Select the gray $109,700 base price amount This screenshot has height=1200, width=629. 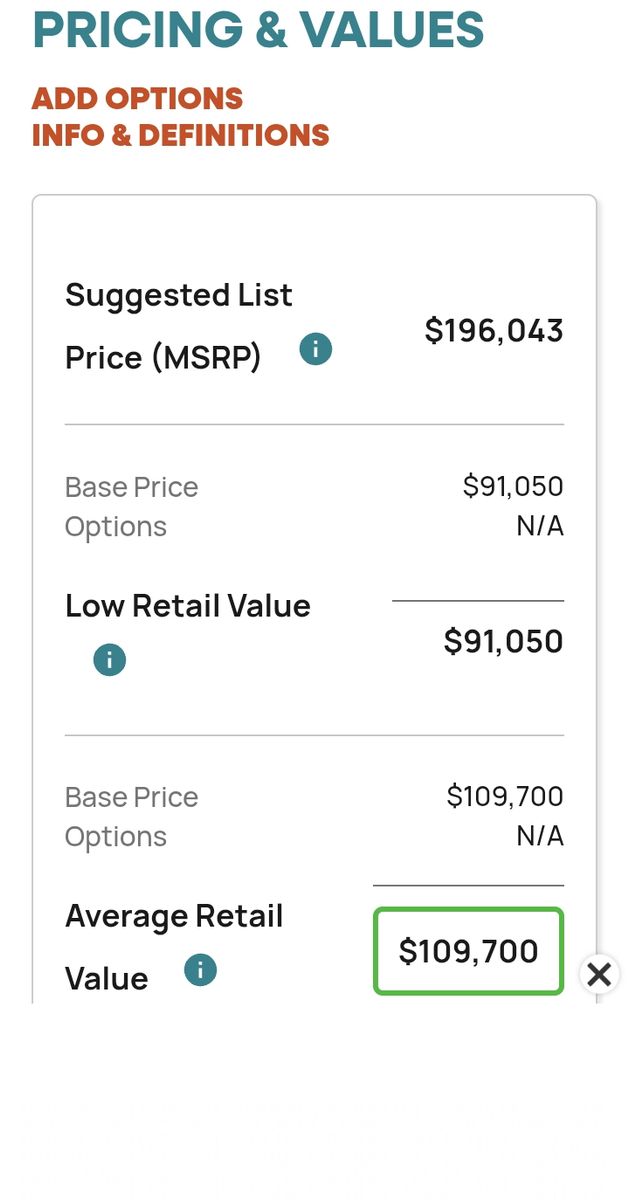(x=505, y=797)
